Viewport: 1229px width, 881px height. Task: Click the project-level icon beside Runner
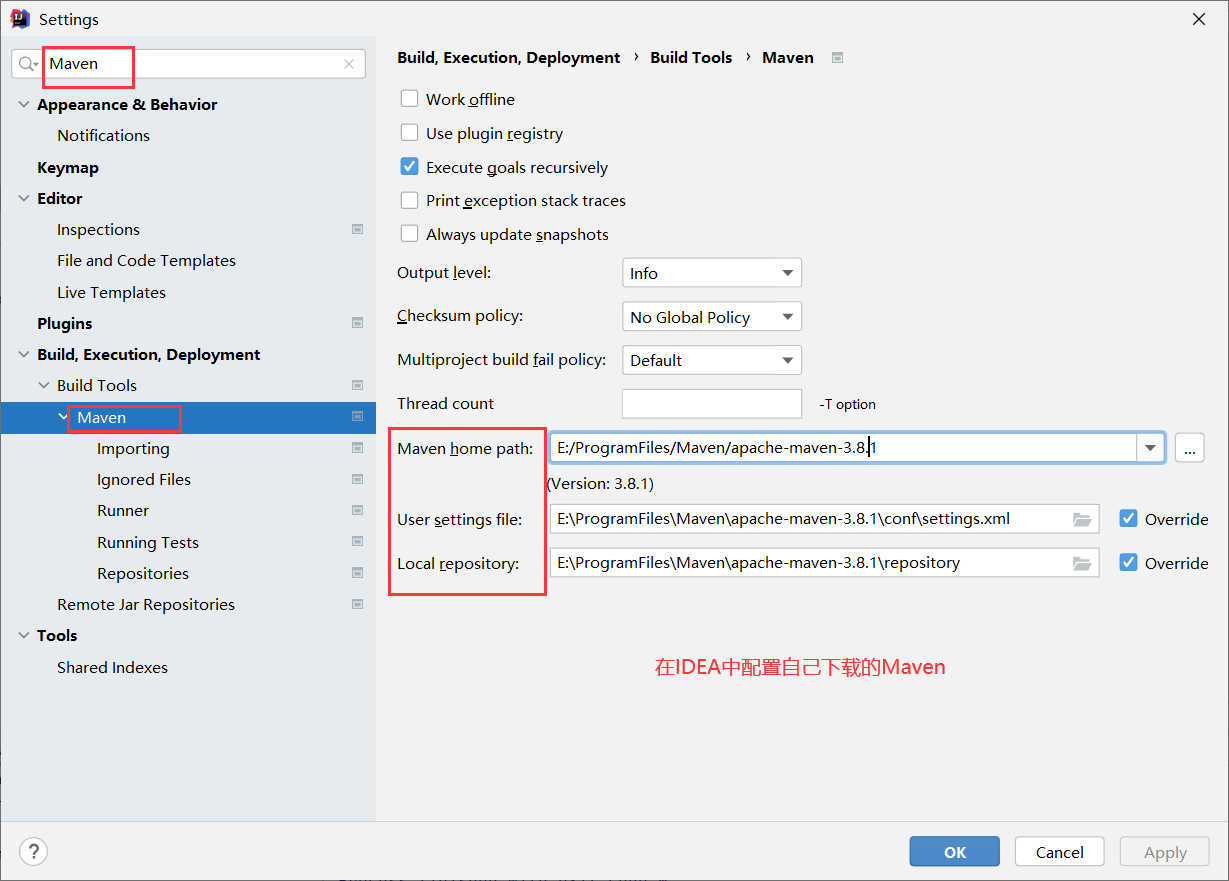coord(357,510)
